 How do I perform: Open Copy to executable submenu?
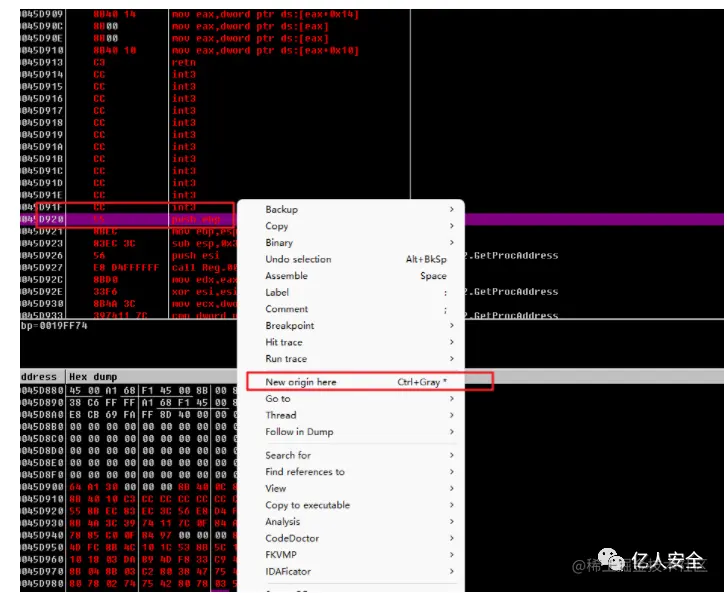[x=351, y=505]
